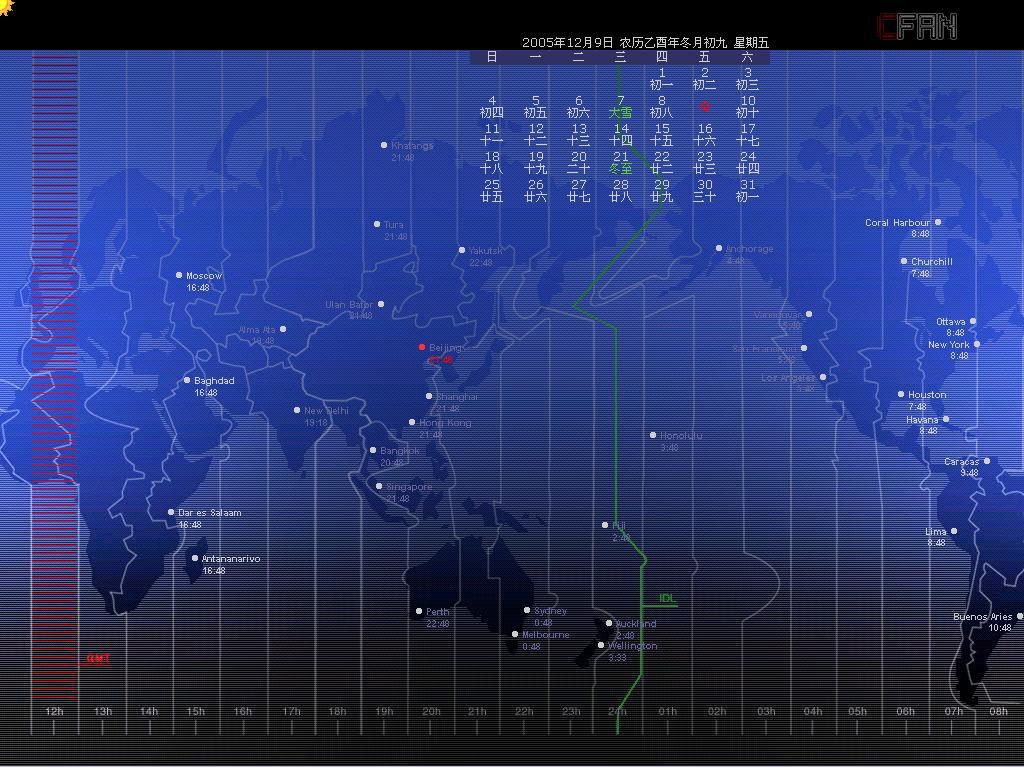This screenshot has height=768, width=1024.
Task: Select the Perth city marker
Action: click(419, 611)
